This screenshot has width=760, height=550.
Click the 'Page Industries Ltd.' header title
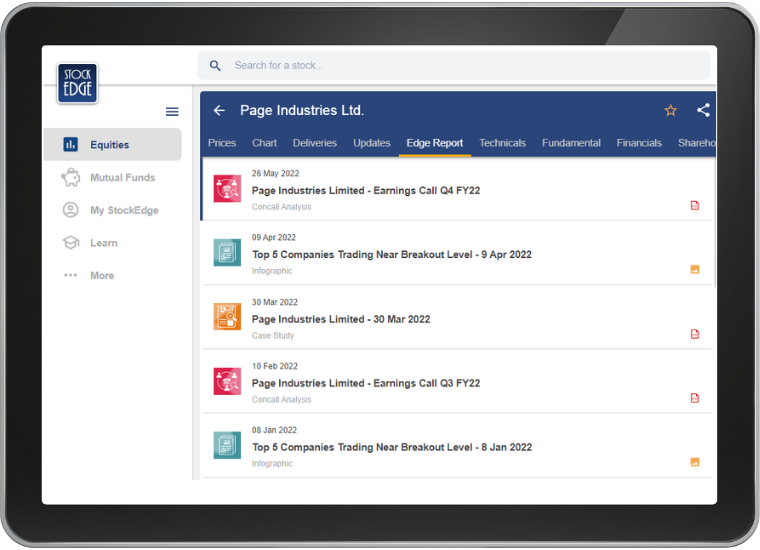pyautogui.click(x=301, y=110)
